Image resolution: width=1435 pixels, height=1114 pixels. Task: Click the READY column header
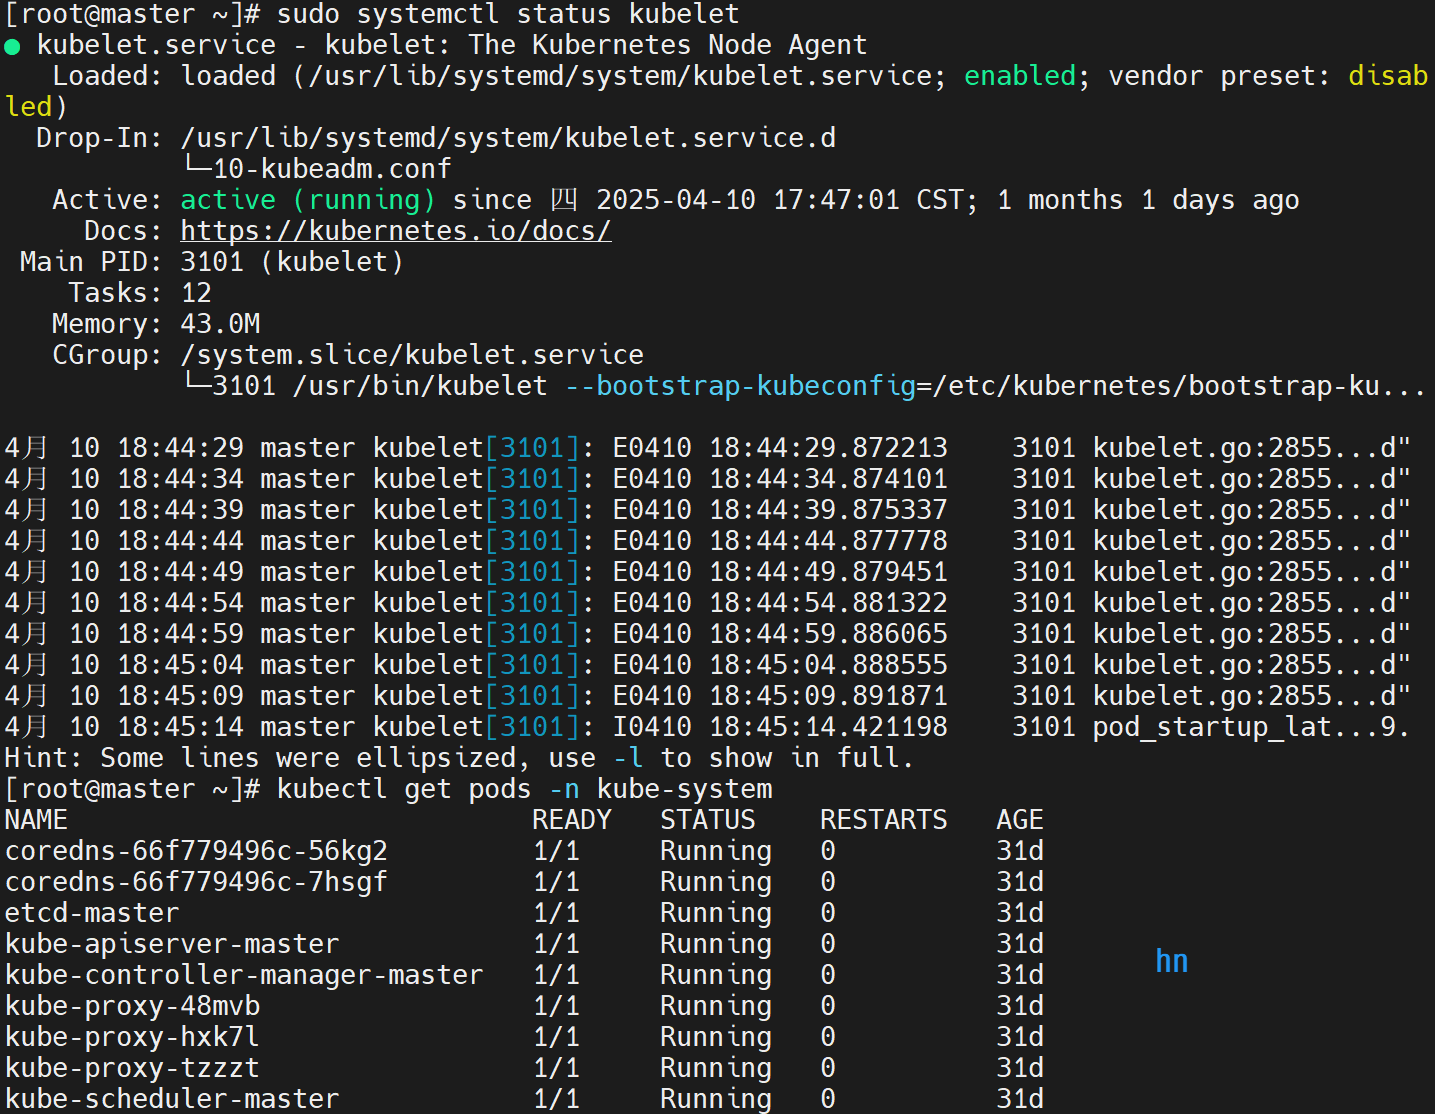[x=572, y=819]
